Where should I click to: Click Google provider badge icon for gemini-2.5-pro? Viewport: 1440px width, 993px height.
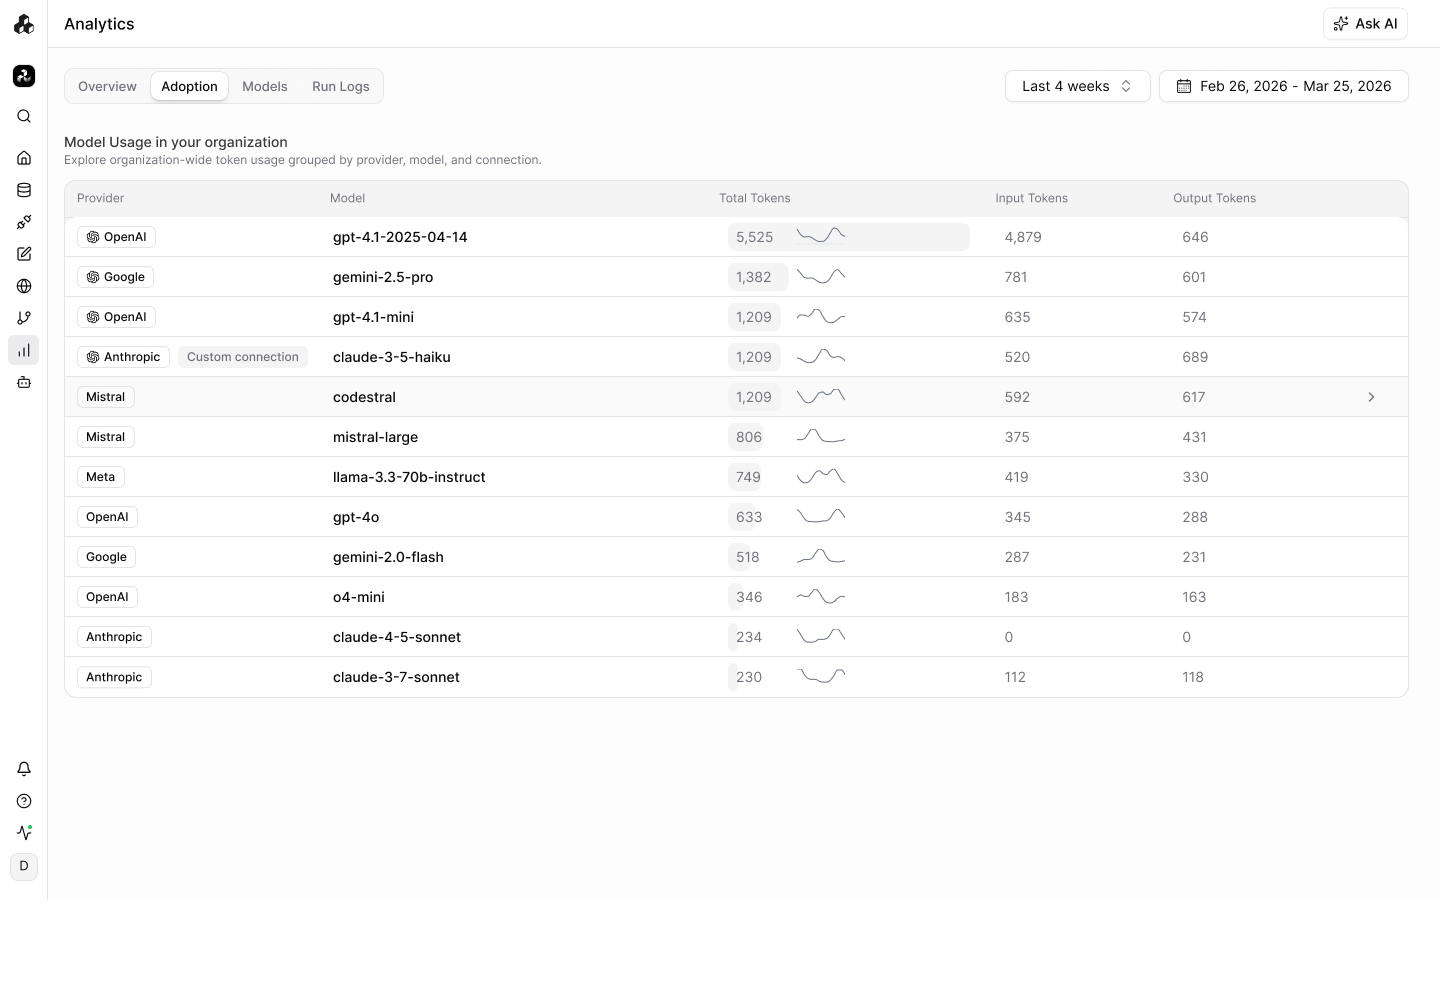[x=93, y=277]
